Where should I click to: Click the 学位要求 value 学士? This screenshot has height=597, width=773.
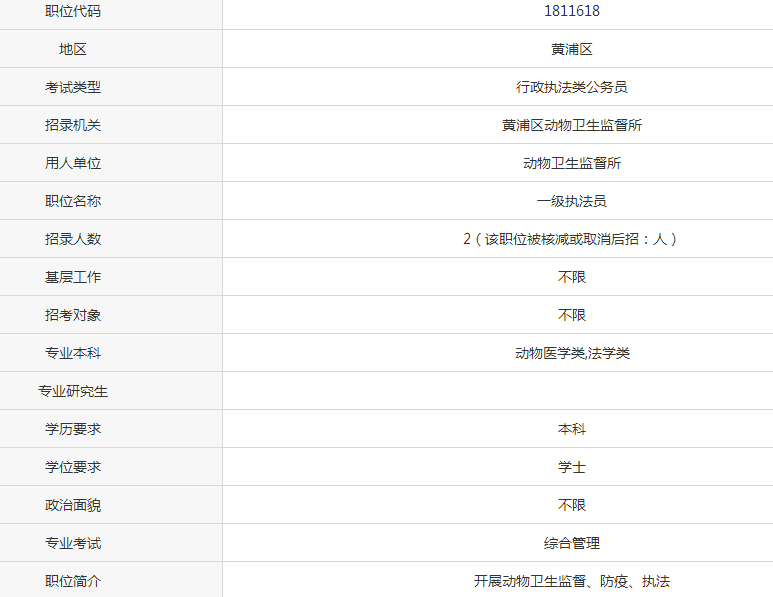click(x=572, y=467)
